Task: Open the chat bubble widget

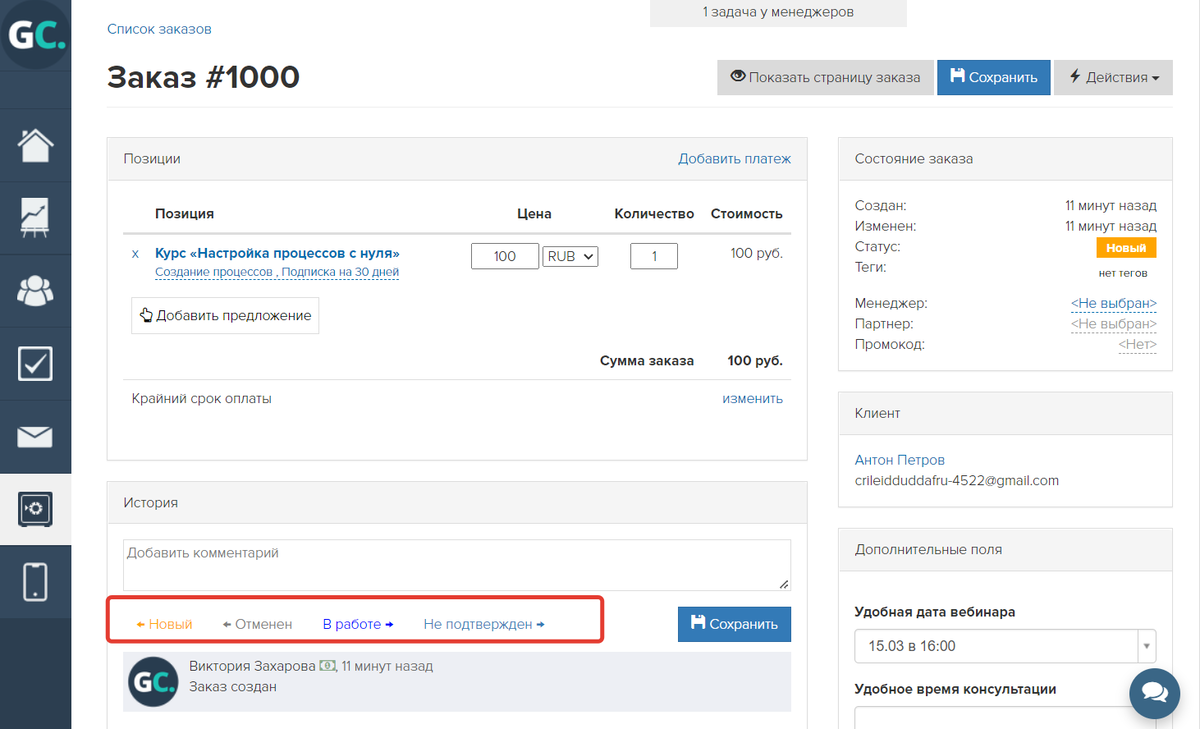Action: [x=1154, y=694]
